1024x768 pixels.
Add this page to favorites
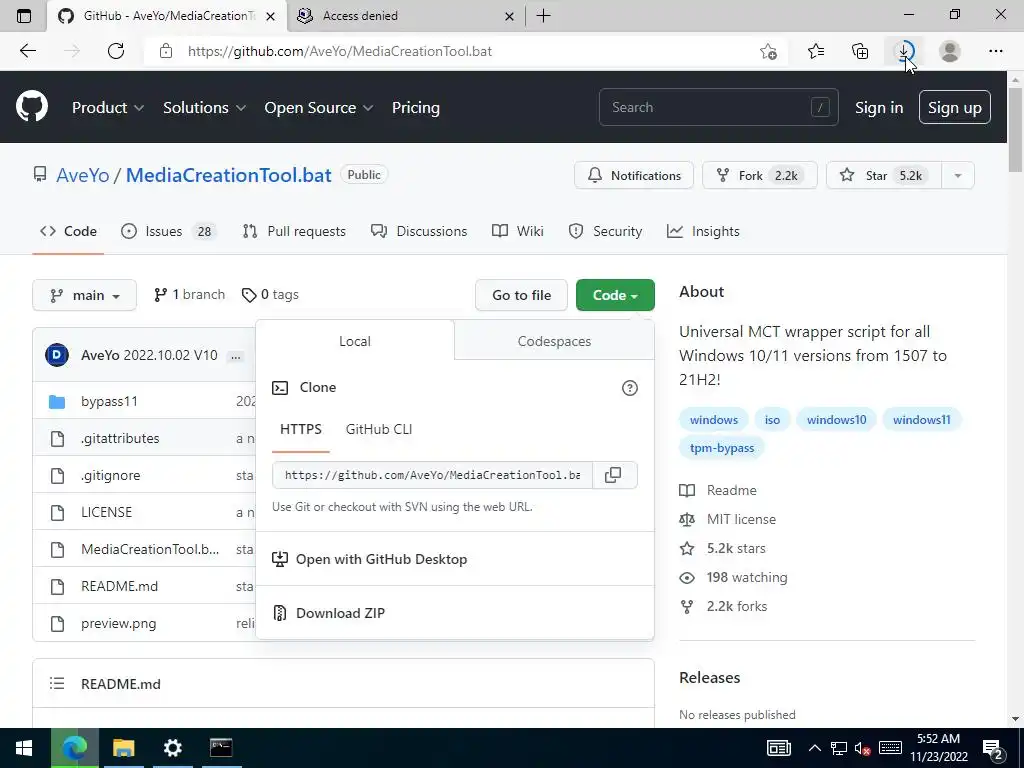[x=769, y=51]
